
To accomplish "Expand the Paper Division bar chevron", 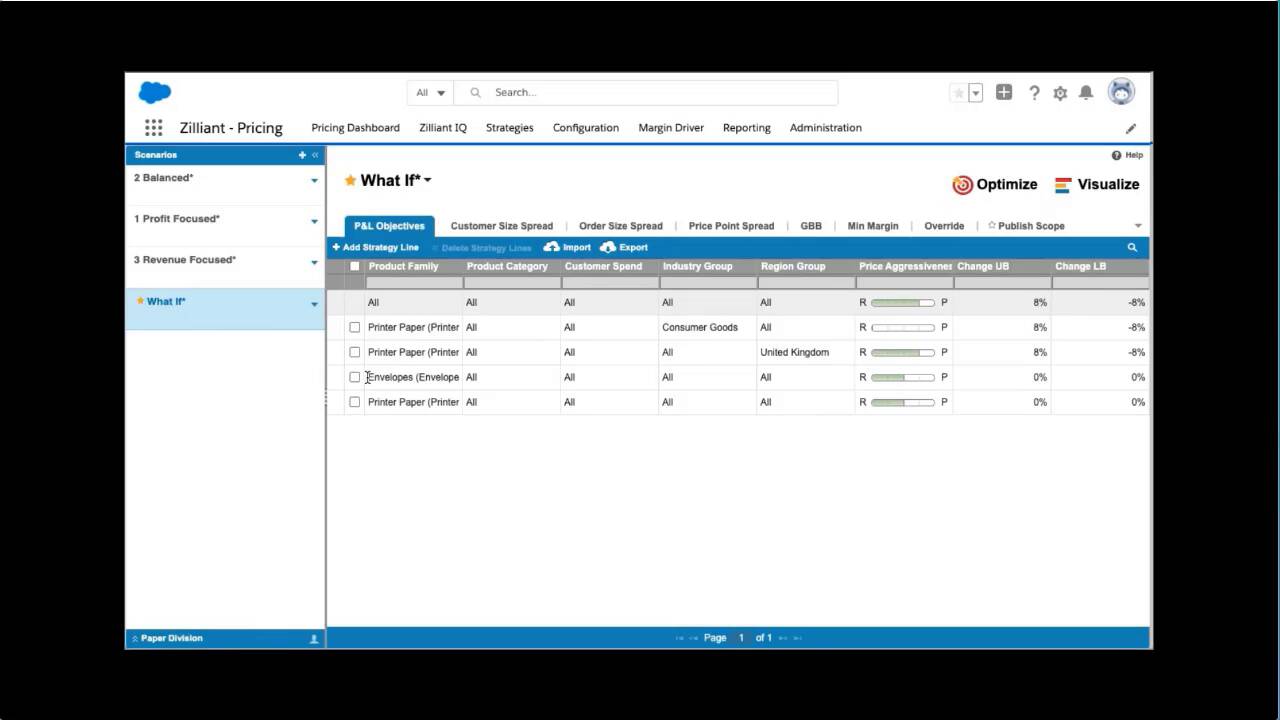I will pyautogui.click(x=135, y=638).
